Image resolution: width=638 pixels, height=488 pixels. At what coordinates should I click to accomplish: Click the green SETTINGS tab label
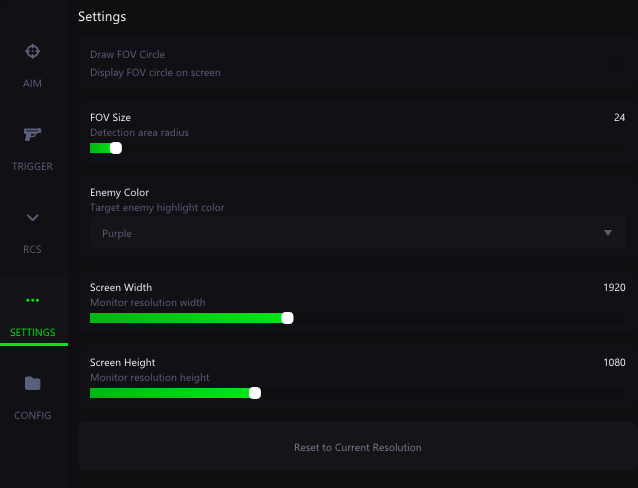[33, 333]
